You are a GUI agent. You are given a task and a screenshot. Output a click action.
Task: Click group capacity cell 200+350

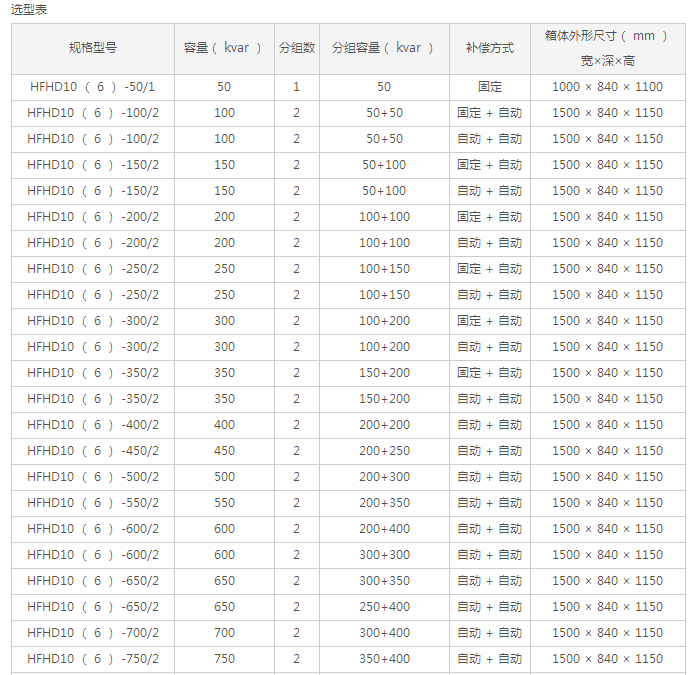[x=384, y=503]
